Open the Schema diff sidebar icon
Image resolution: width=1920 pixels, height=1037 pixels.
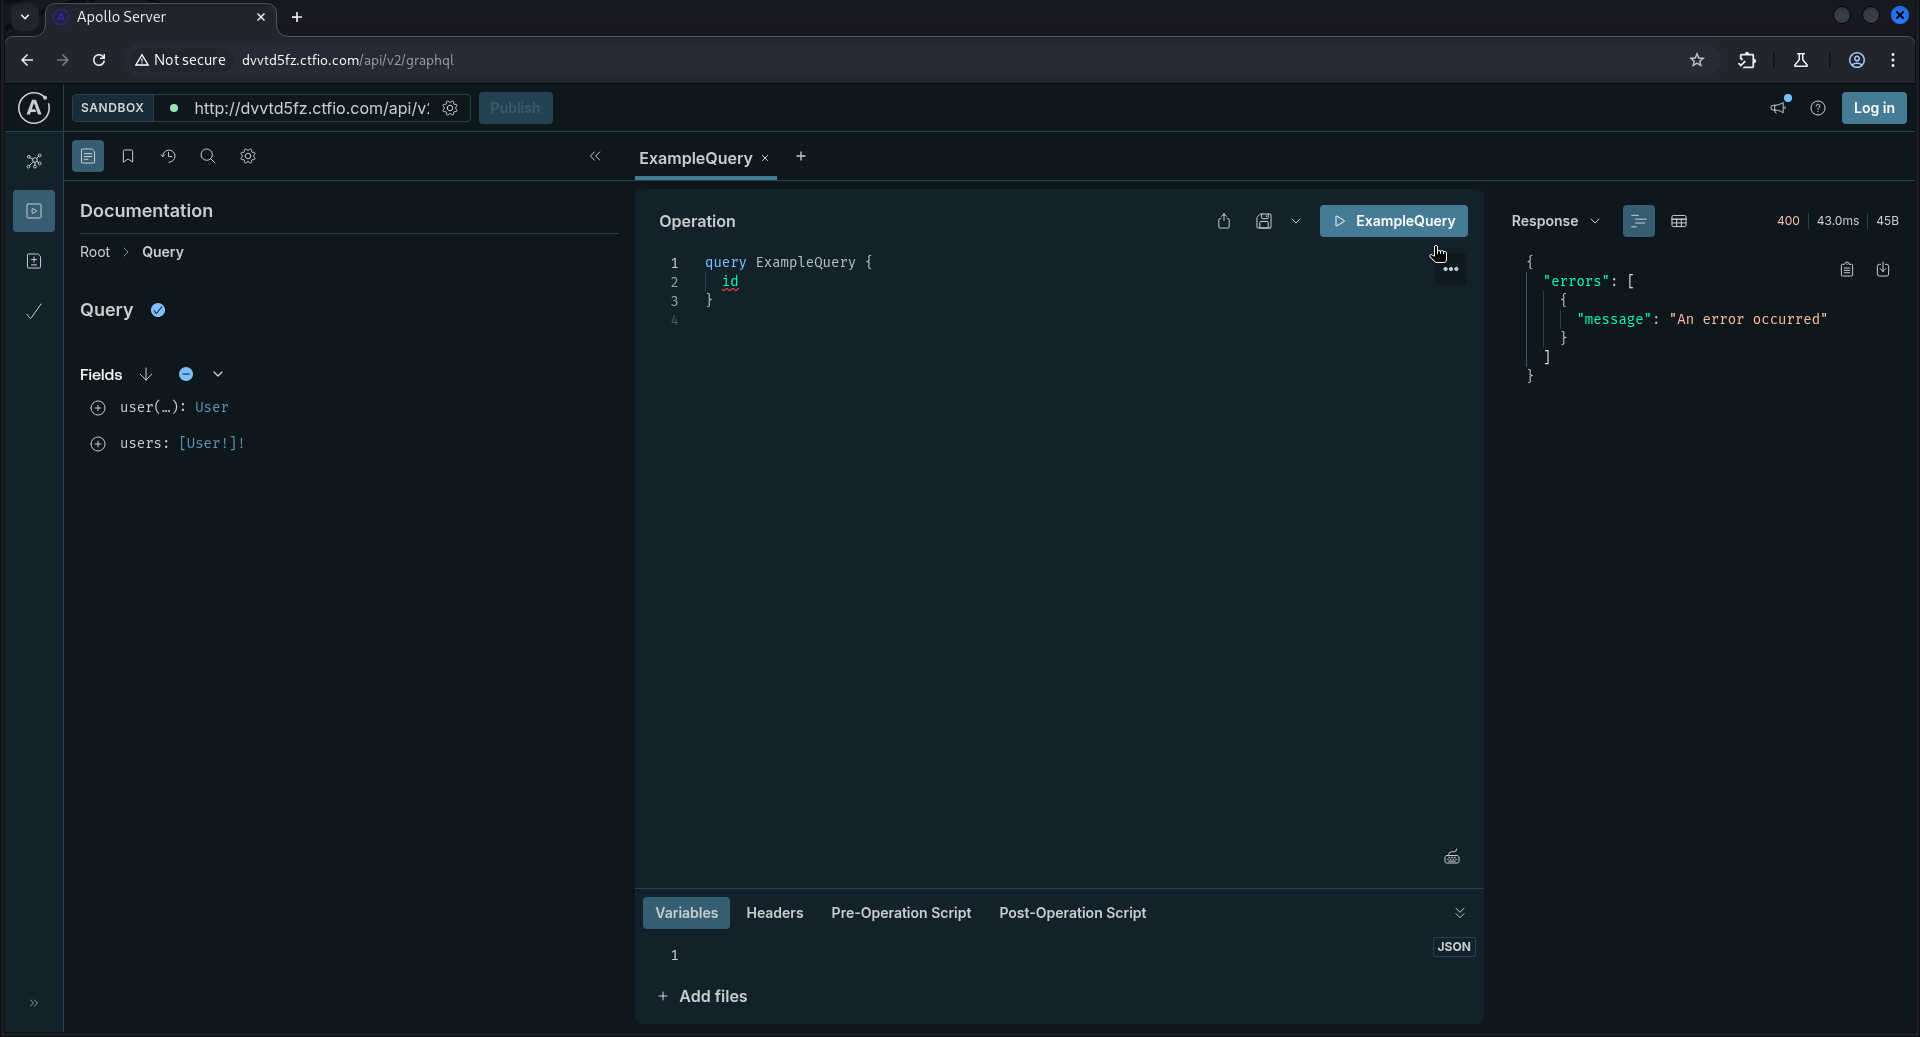point(34,261)
